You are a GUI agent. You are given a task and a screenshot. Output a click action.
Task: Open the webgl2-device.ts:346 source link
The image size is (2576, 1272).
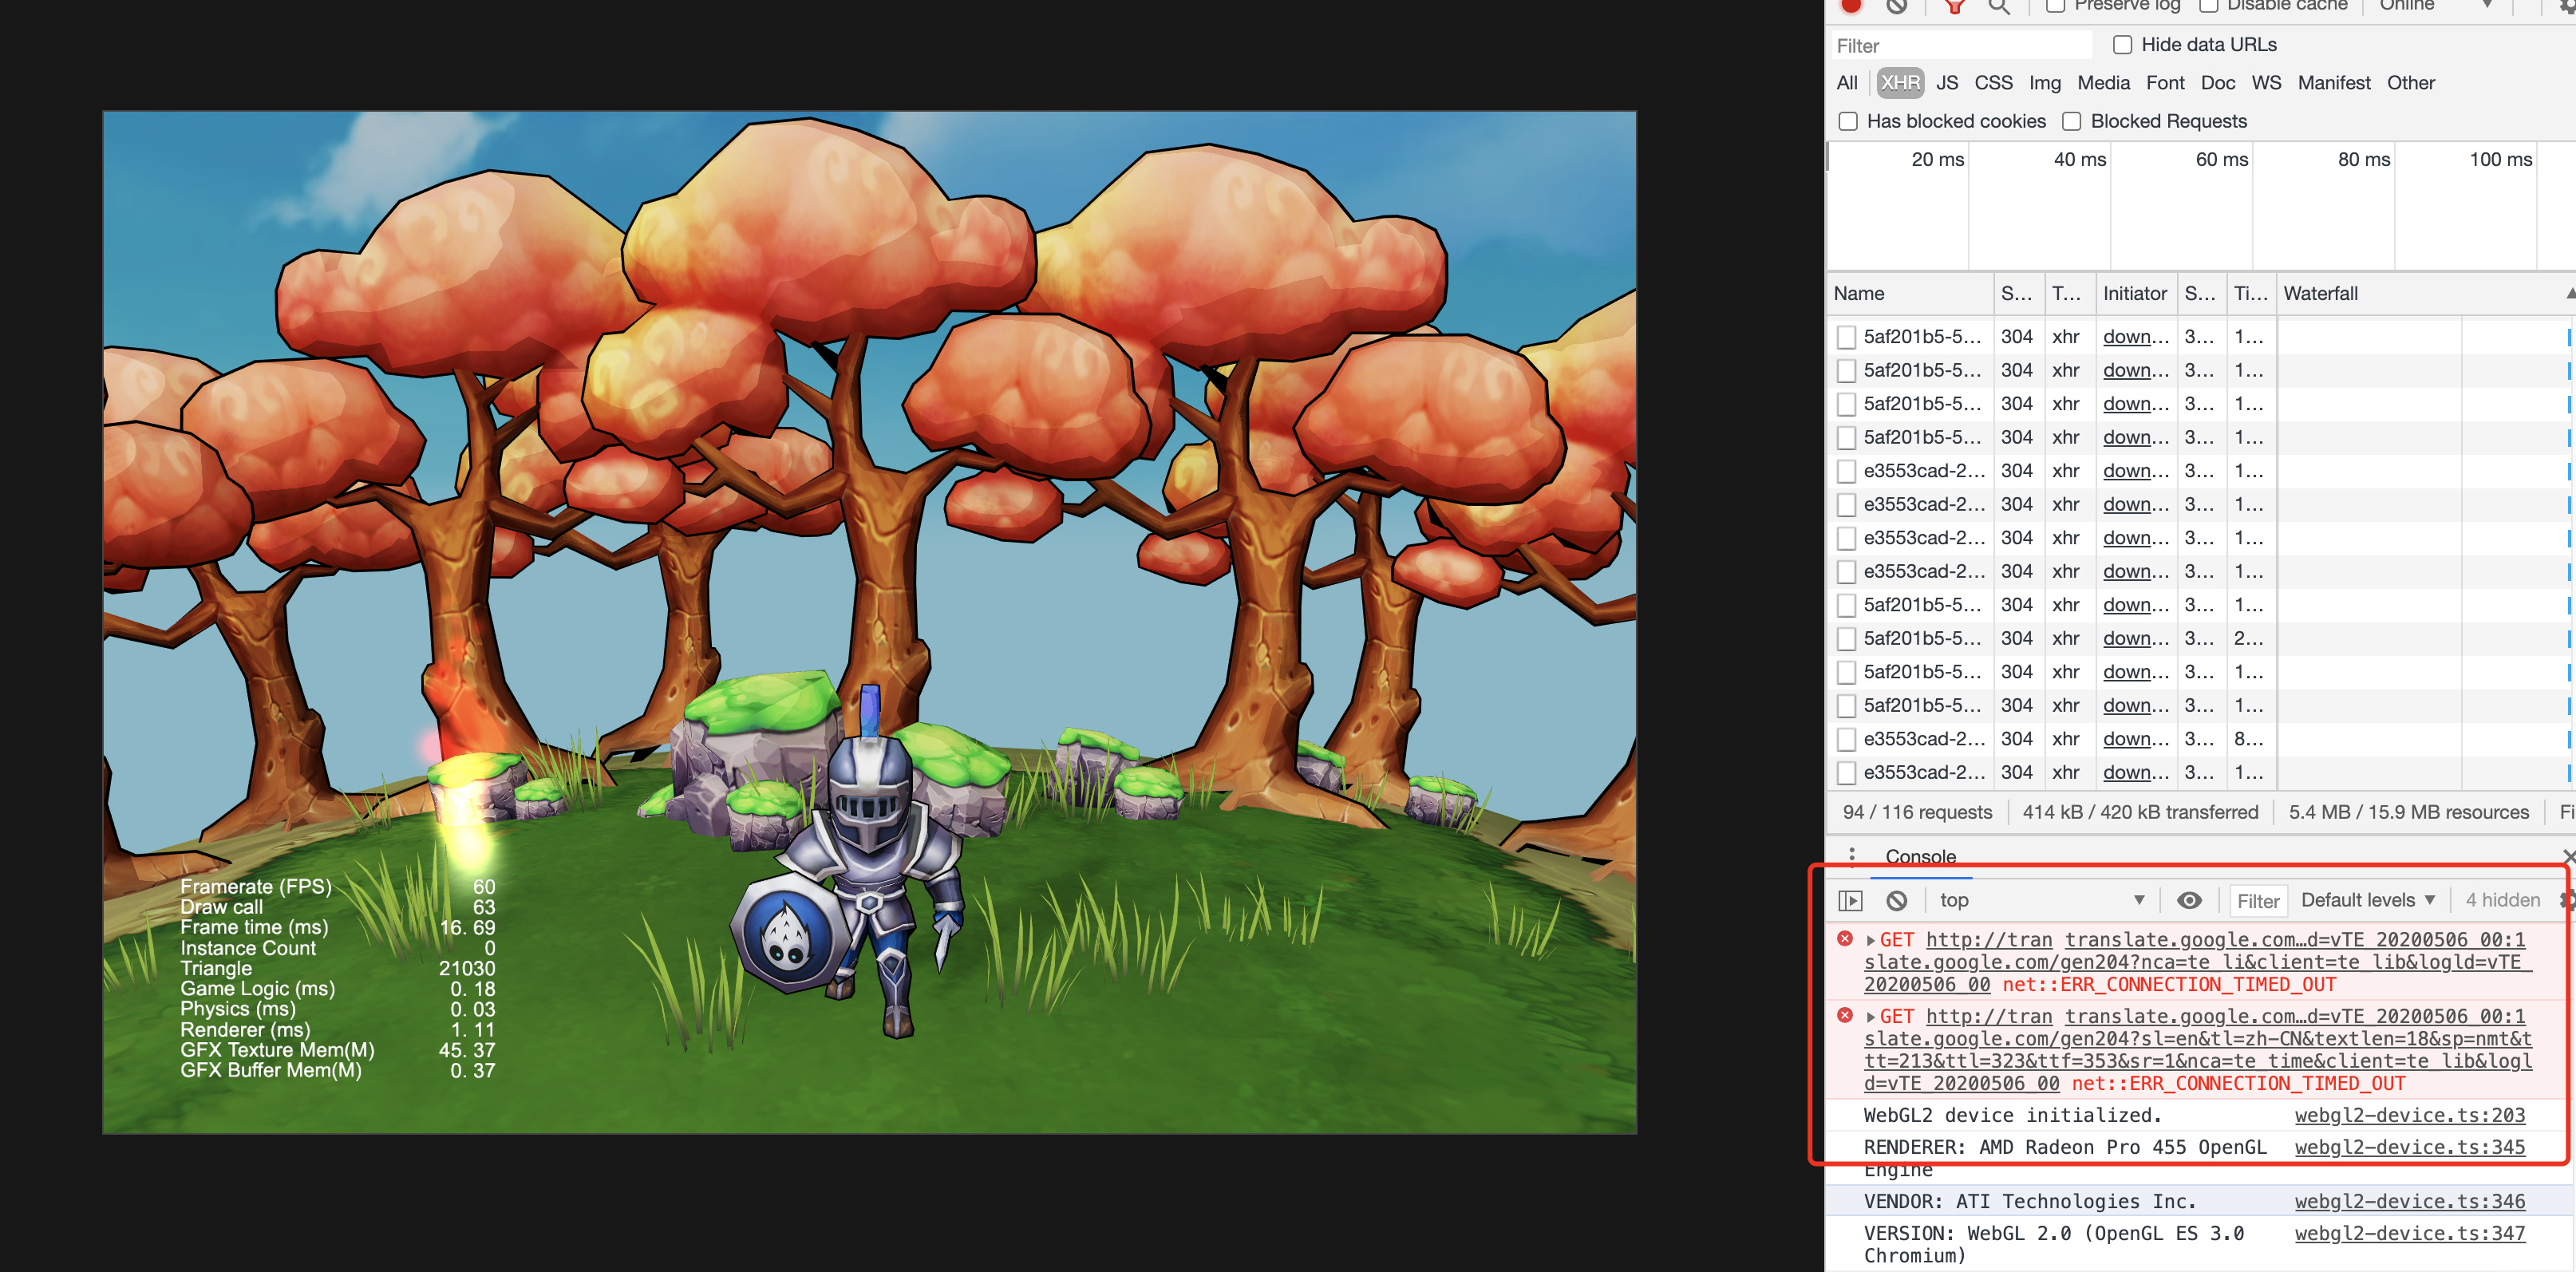pos(2409,1201)
